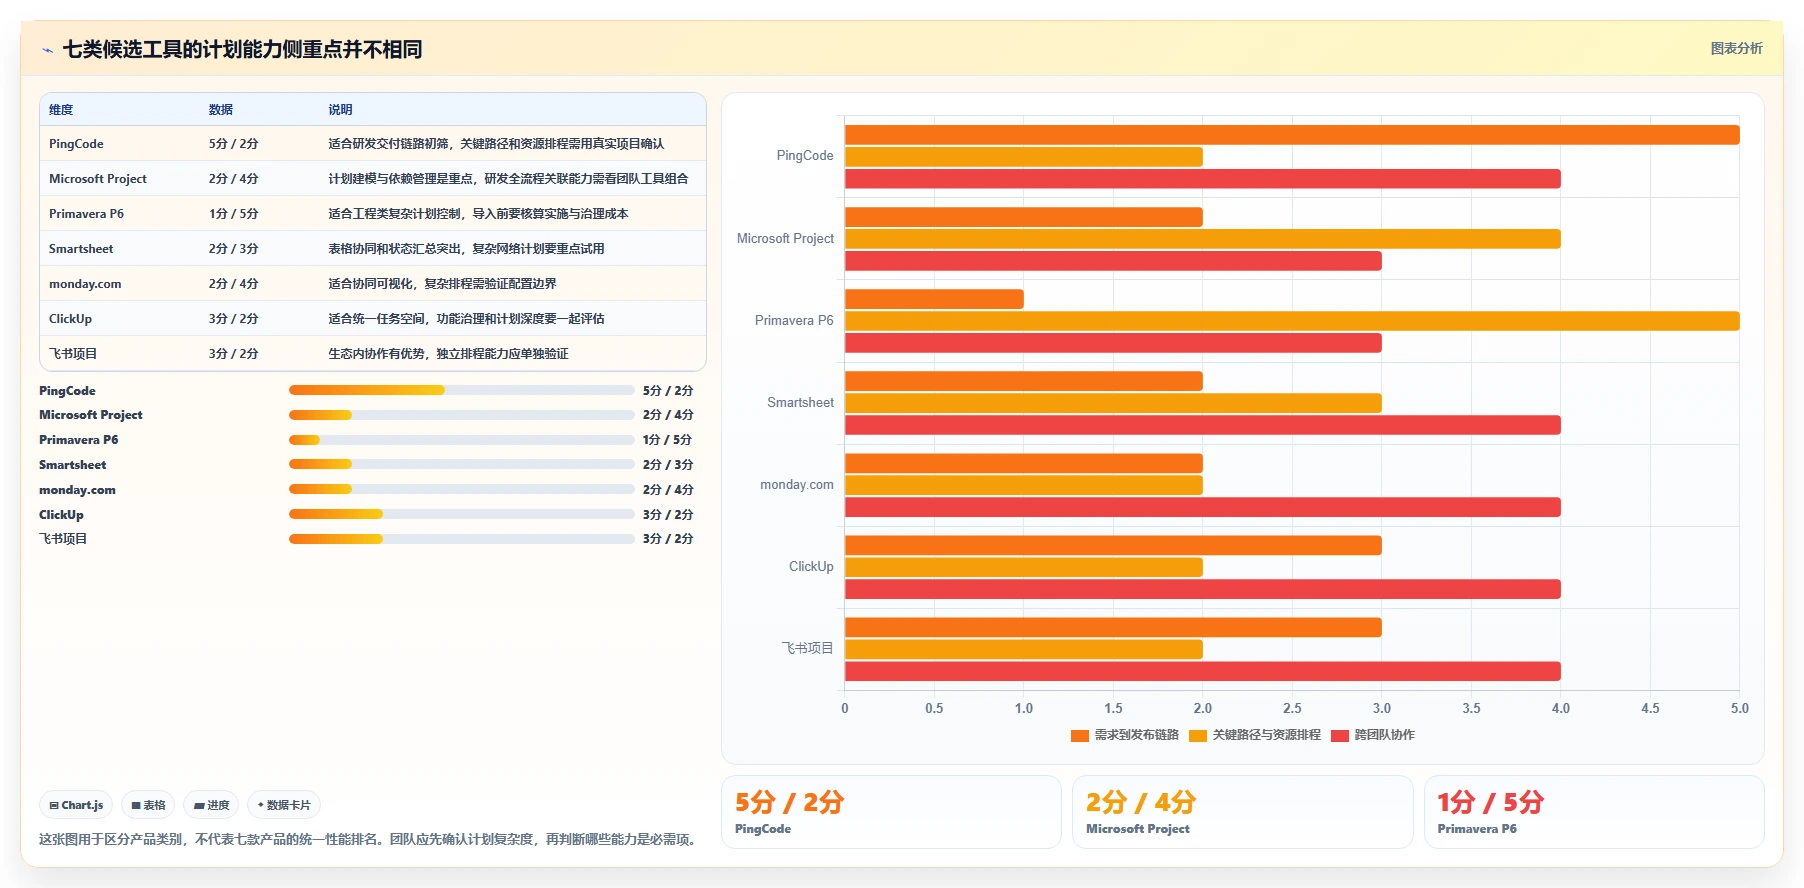Screen dimensions: 1804x888
Task: Click PingCode red 跨团队协作 chart bar
Action: [1203, 179]
